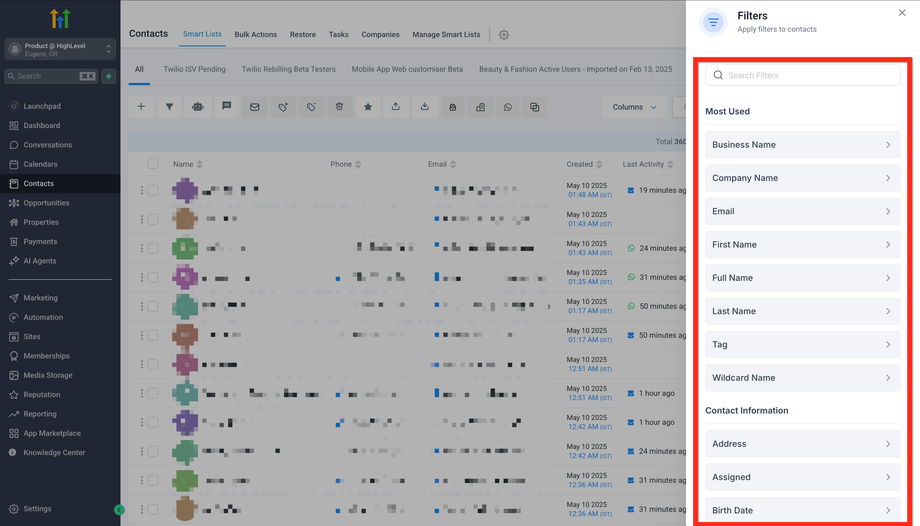This screenshot has width=920, height=526.
Task: Open AI Agents in the sidebar
Action: click(40, 261)
